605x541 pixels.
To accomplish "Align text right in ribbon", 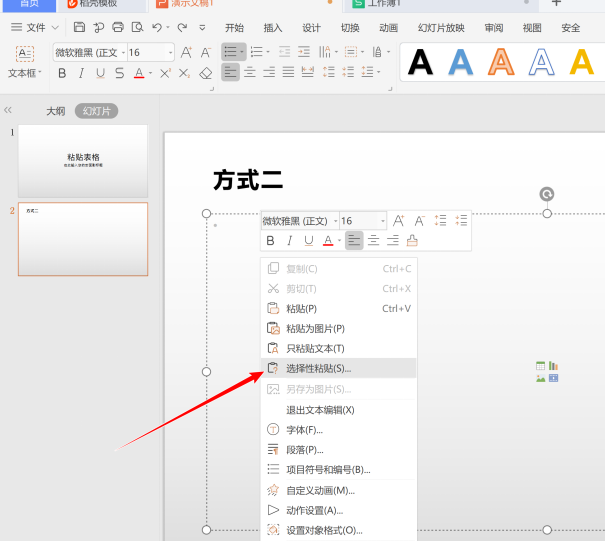I will click(x=269, y=72).
